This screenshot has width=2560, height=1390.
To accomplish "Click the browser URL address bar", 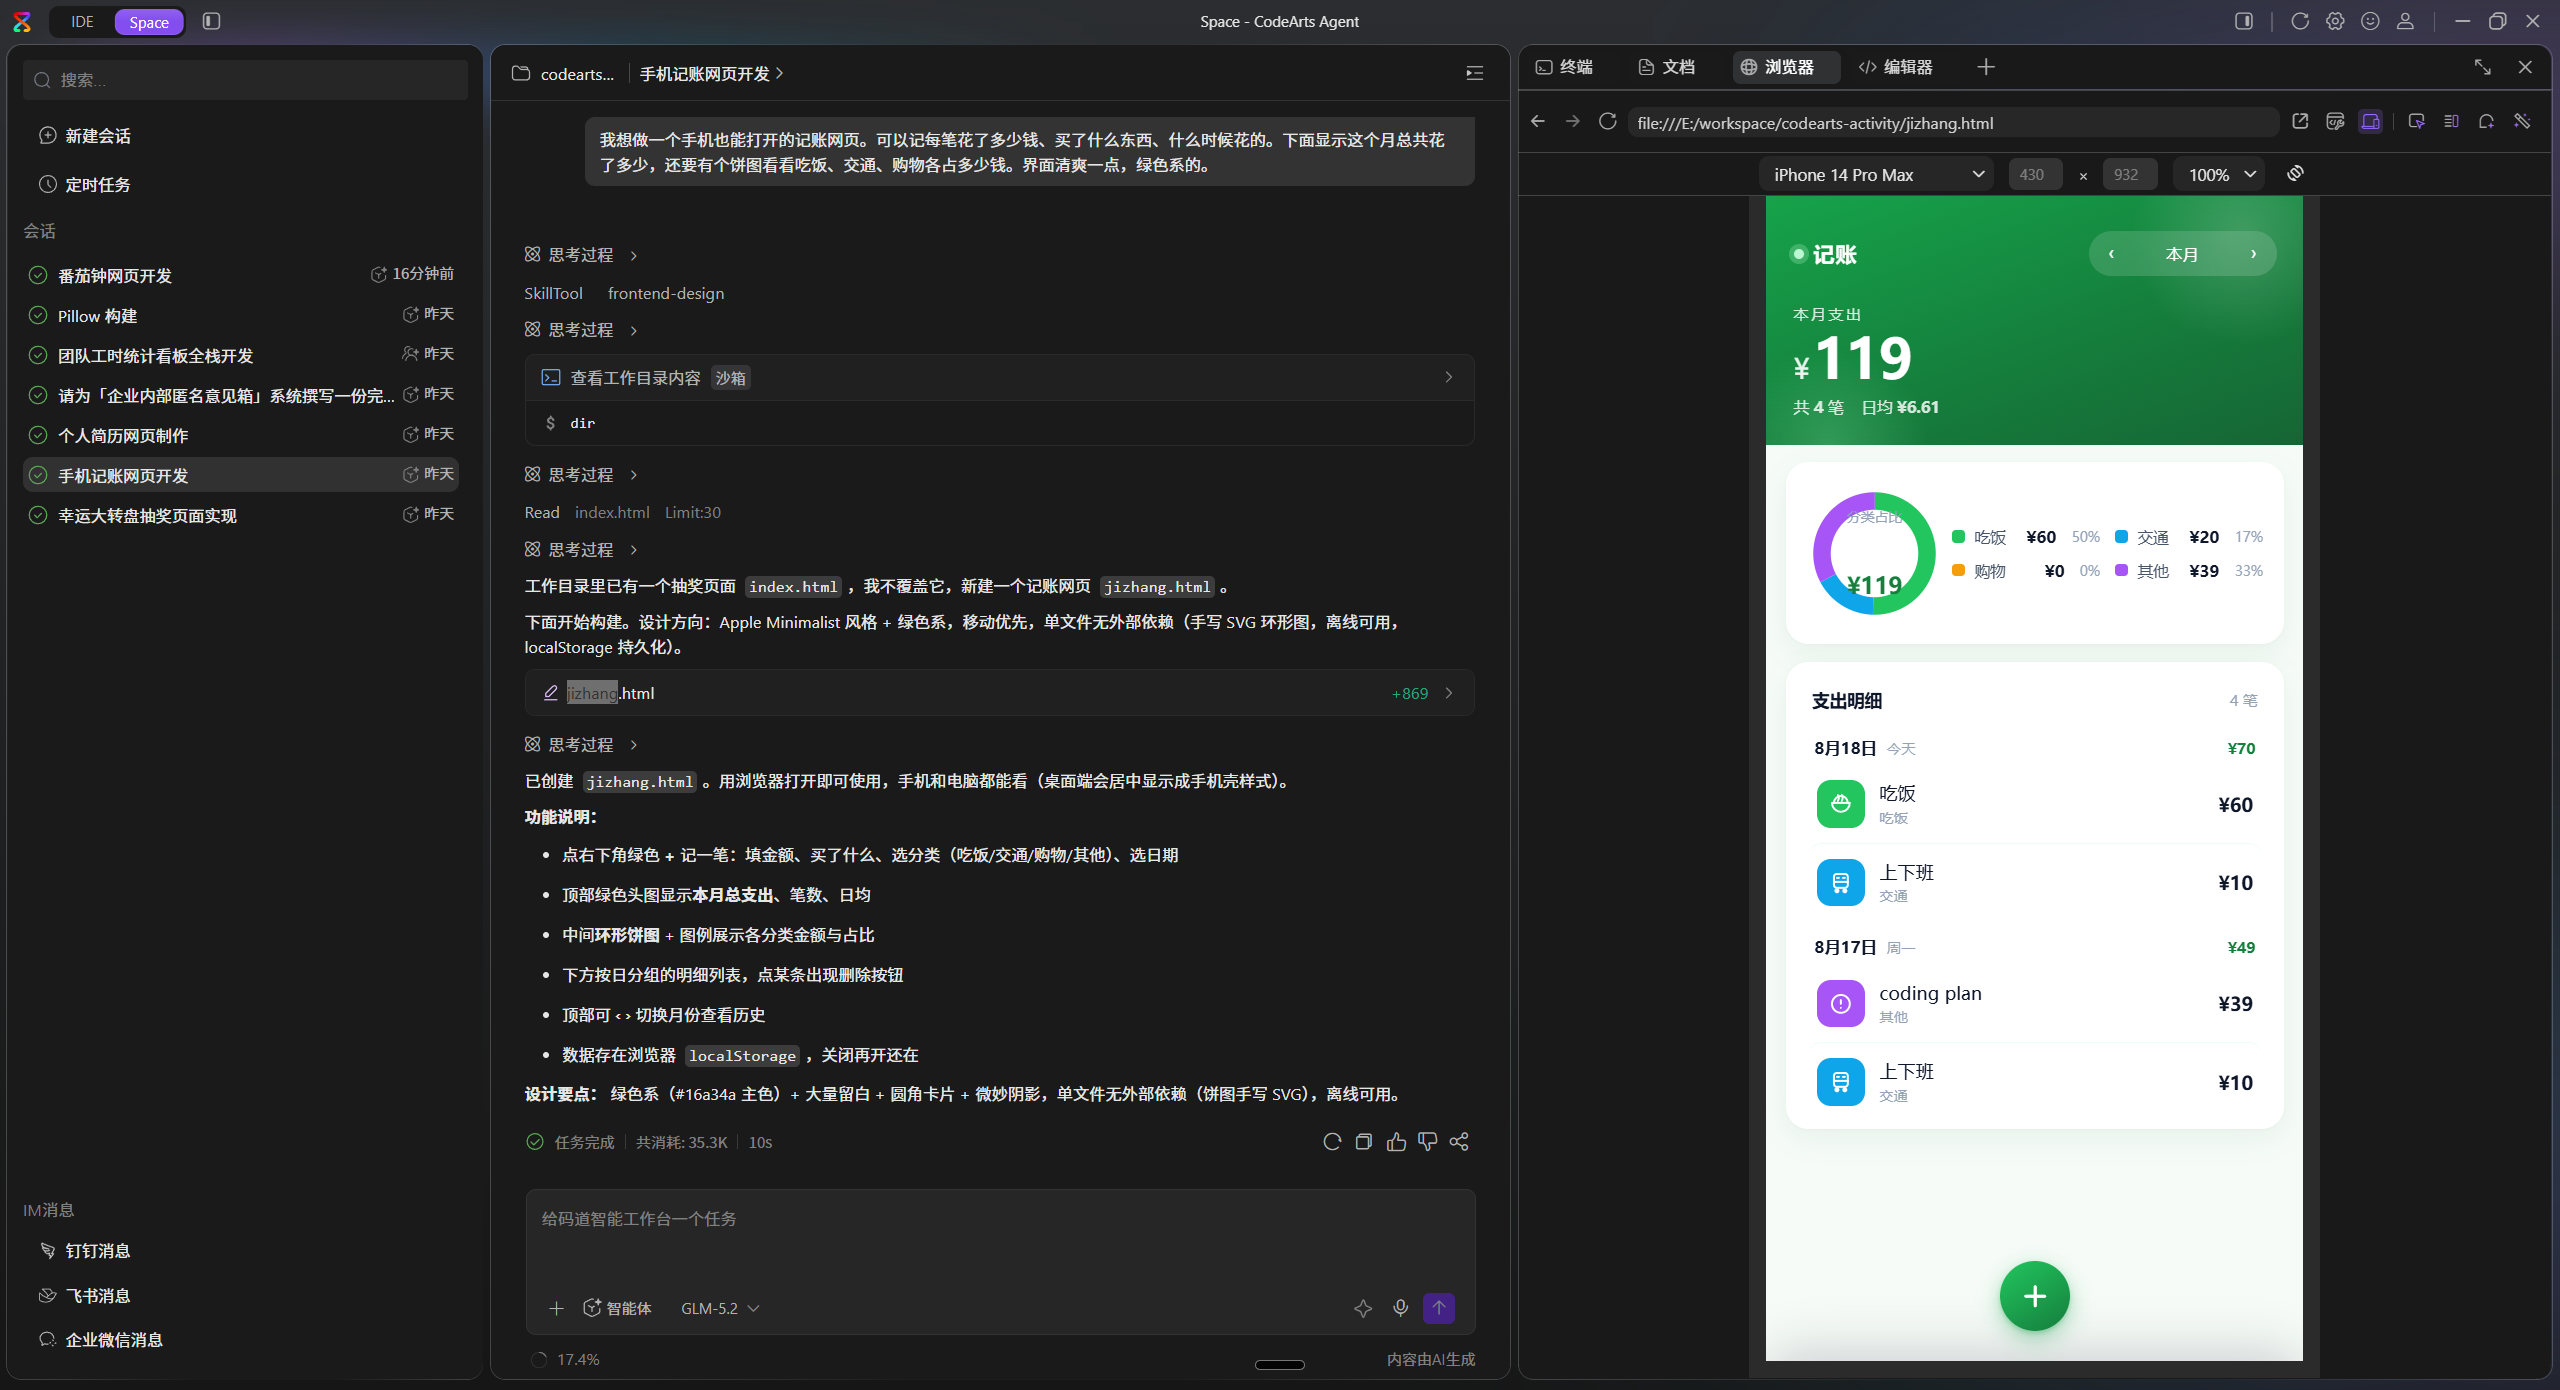I will pos(1952,122).
